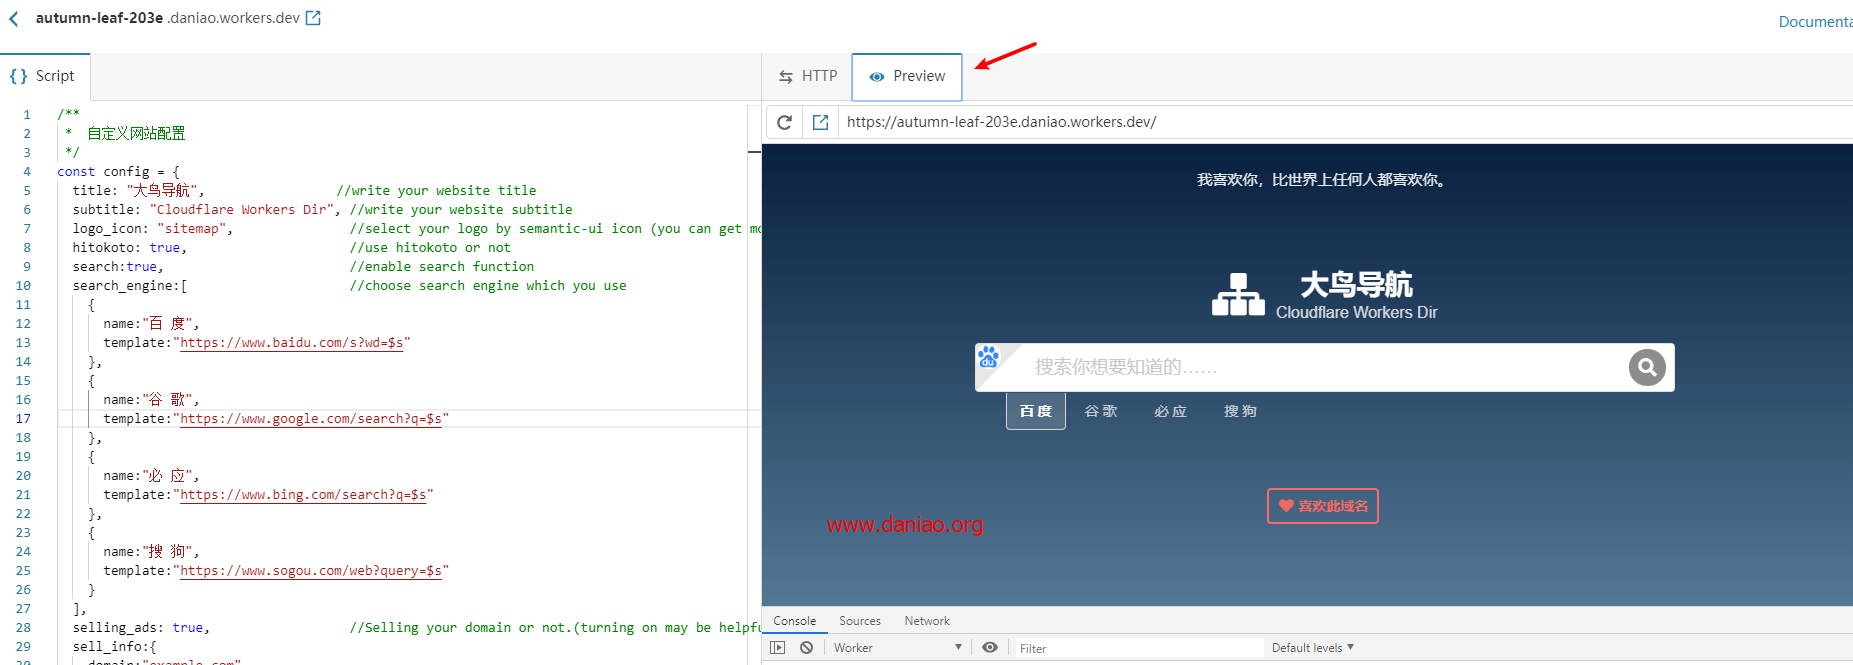
Task: Open preview in new tab icon
Action: click(821, 122)
